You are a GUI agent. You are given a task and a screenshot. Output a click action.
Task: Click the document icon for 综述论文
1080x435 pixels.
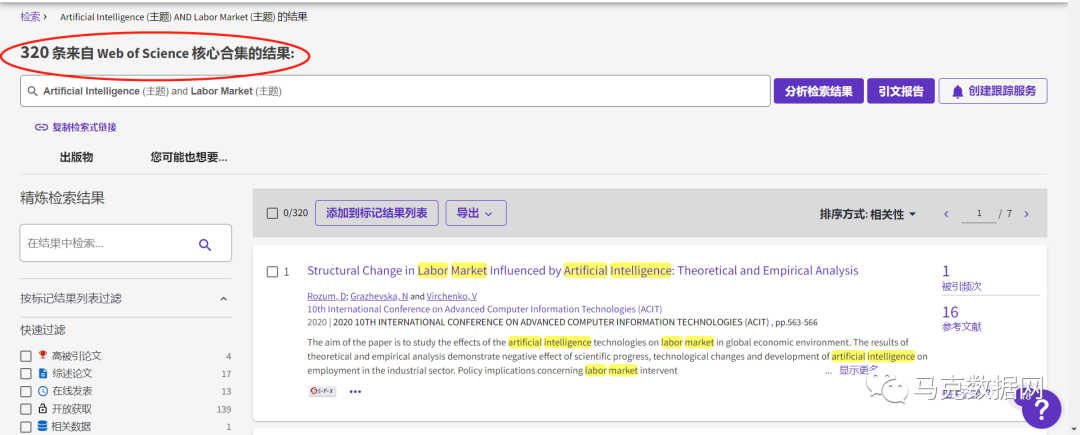click(43, 374)
